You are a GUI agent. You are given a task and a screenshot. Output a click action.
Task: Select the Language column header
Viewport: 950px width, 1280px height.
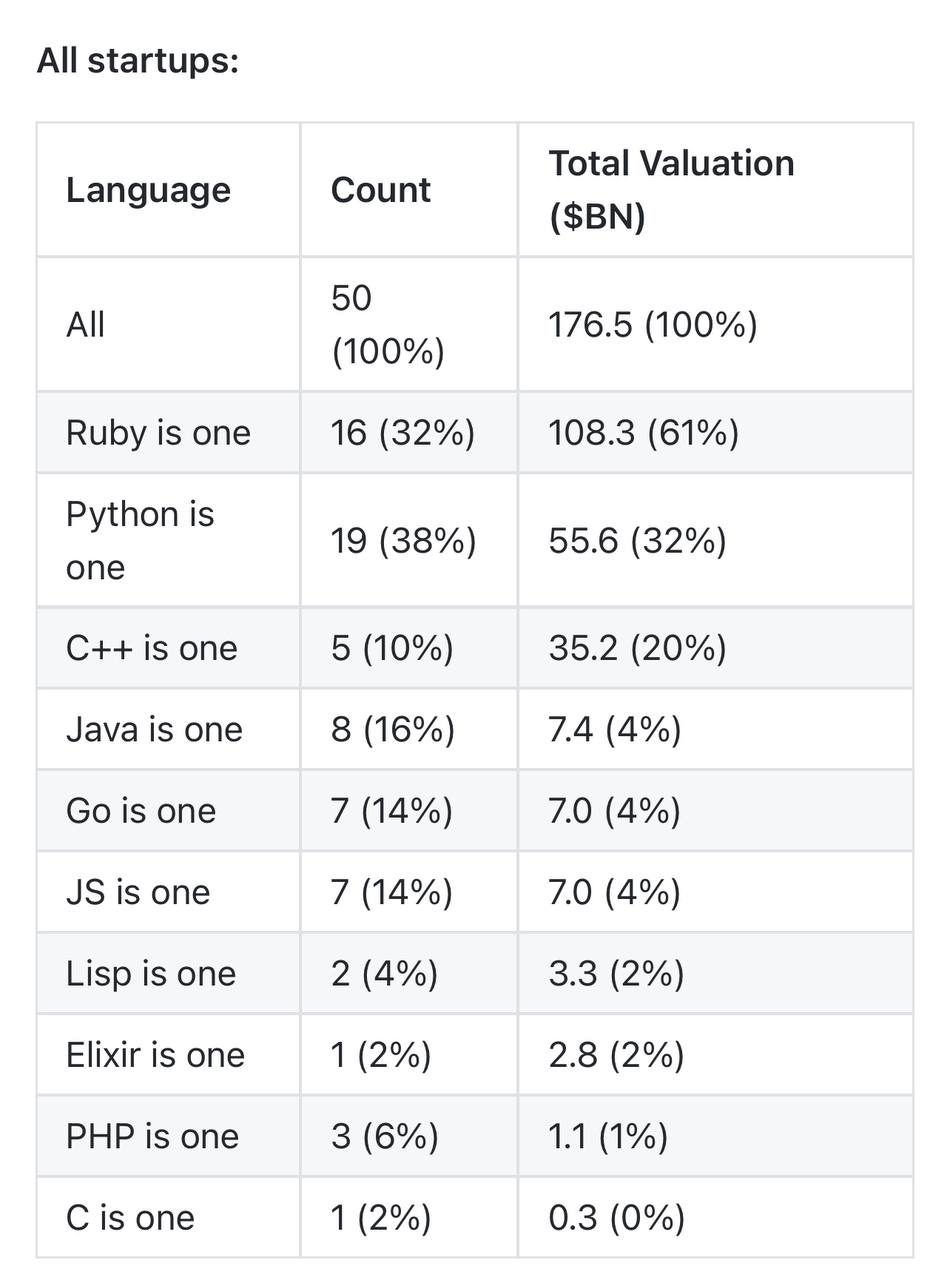pyautogui.click(x=148, y=190)
